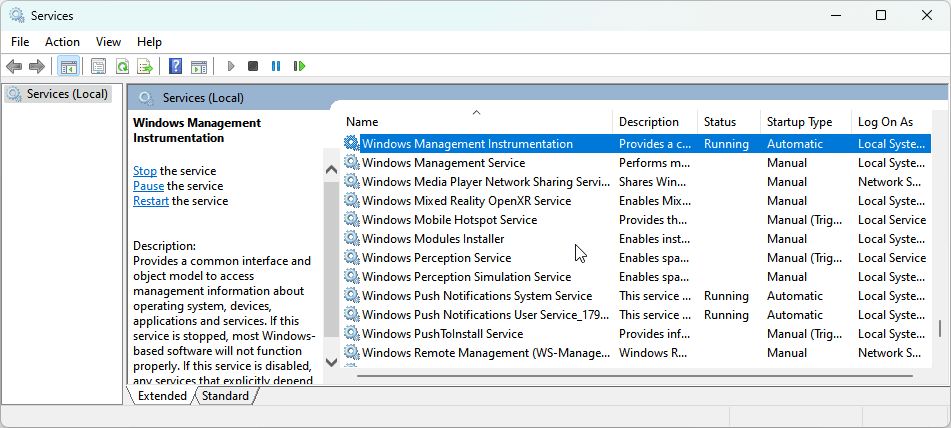951x428 pixels.
Task: Click gear icon of Windows Perception Simulation Service
Action: 351,276
